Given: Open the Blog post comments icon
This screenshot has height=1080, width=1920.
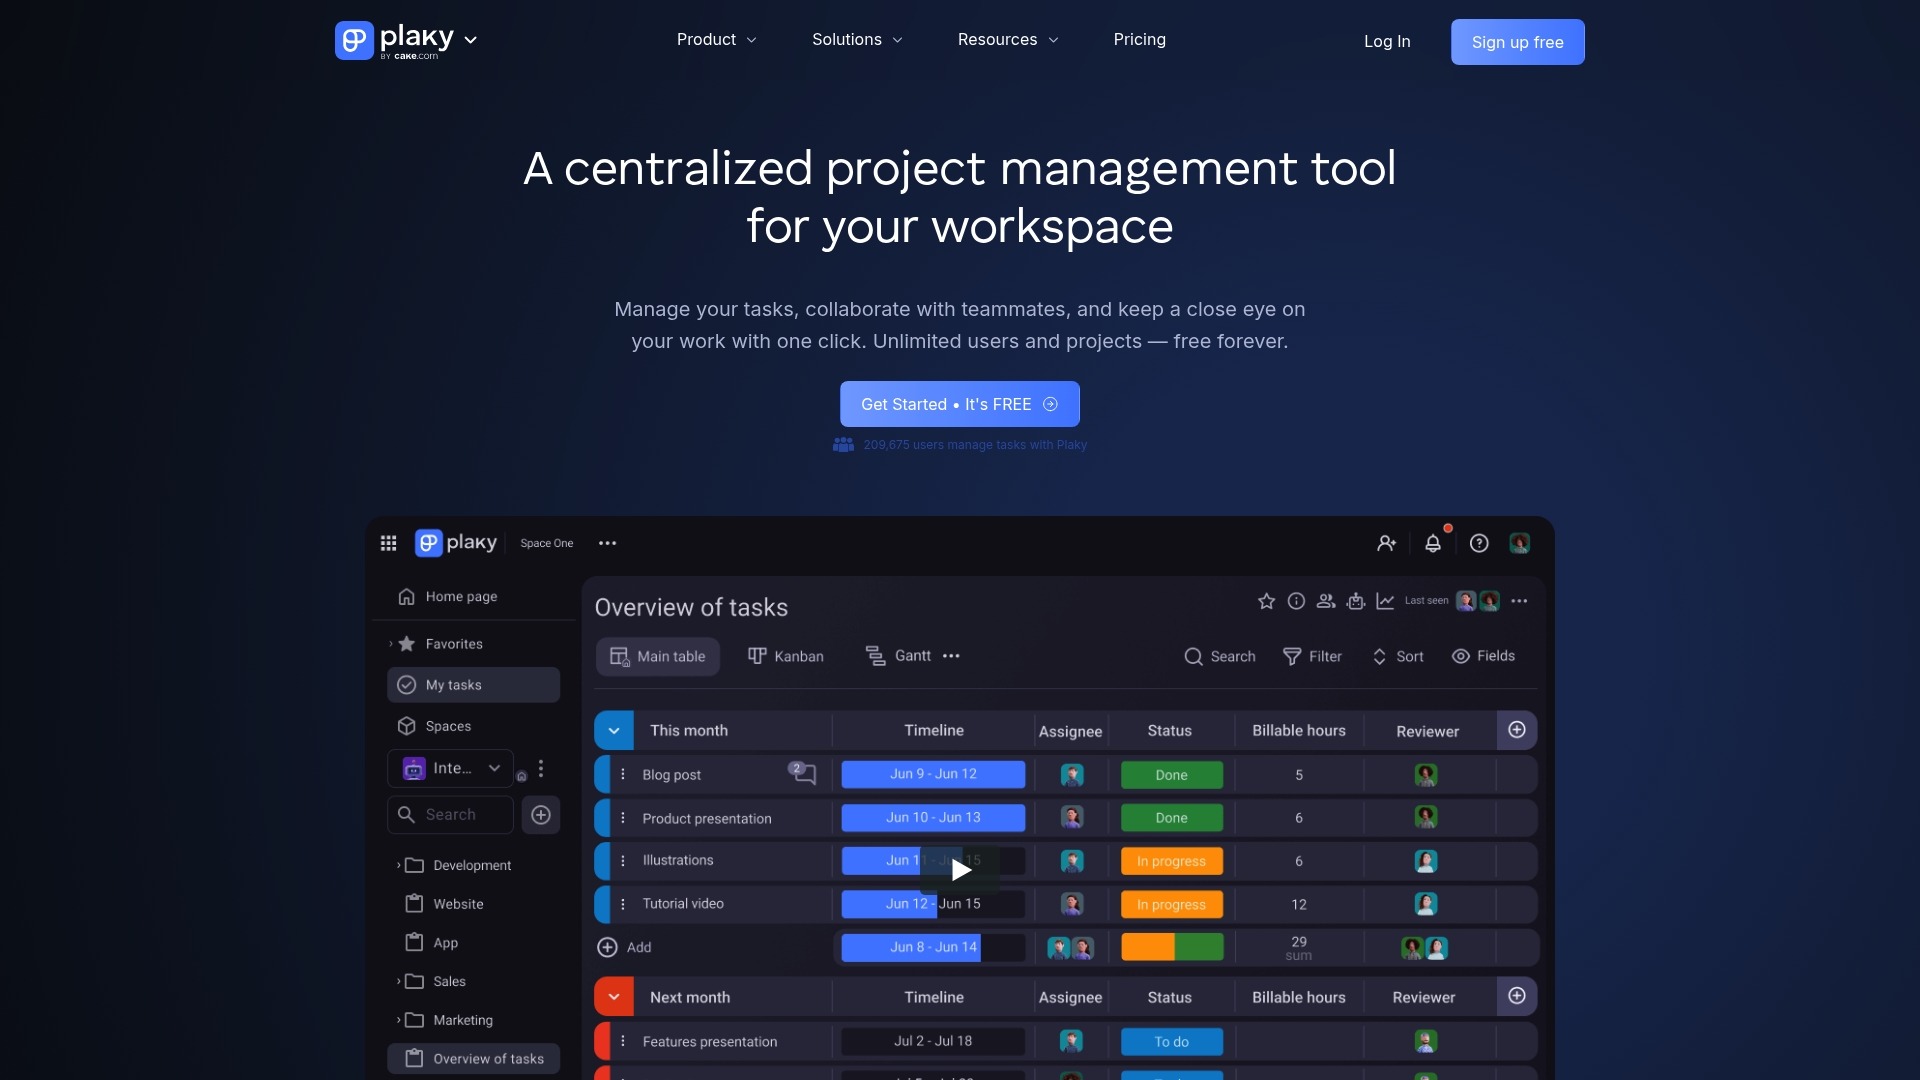Looking at the screenshot, I should pyautogui.click(x=802, y=773).
